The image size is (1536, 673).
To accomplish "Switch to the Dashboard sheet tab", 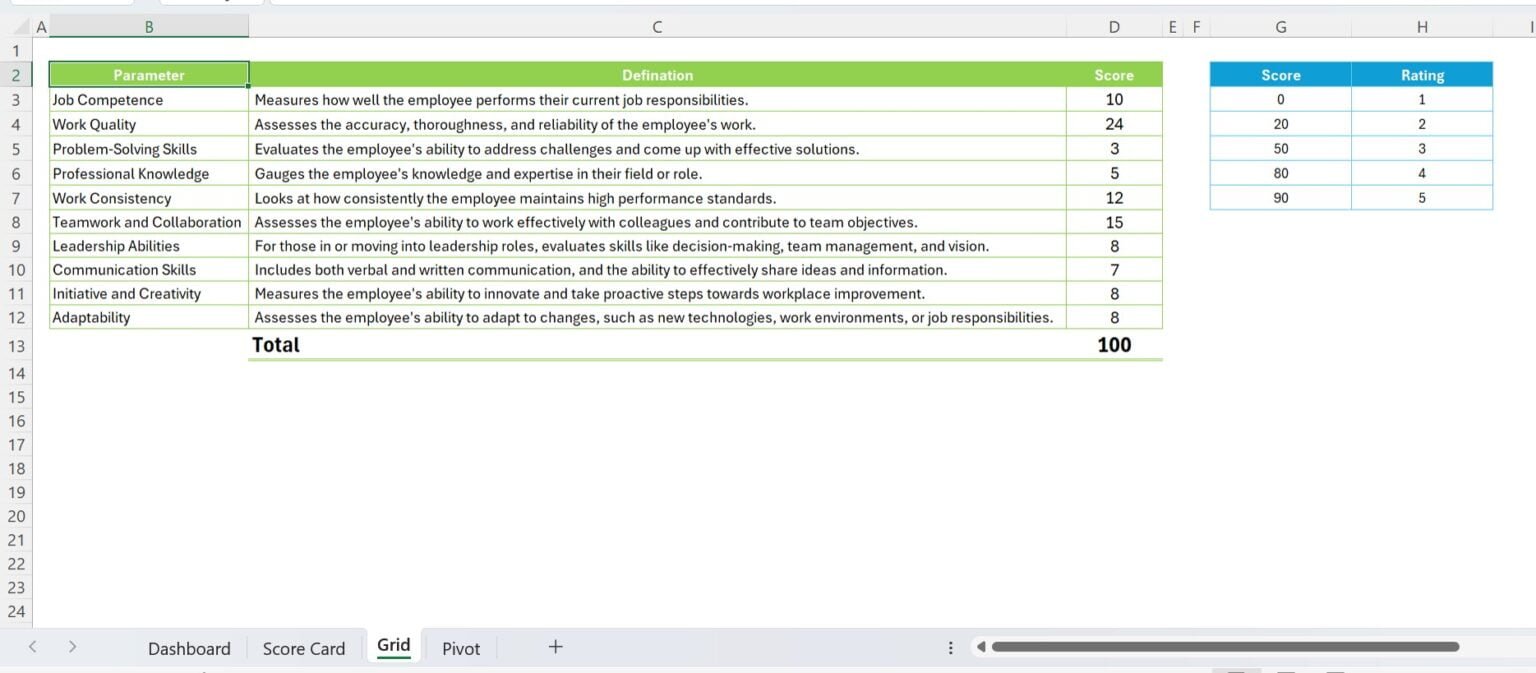I will pyautogui.click(x=188, y=648).
